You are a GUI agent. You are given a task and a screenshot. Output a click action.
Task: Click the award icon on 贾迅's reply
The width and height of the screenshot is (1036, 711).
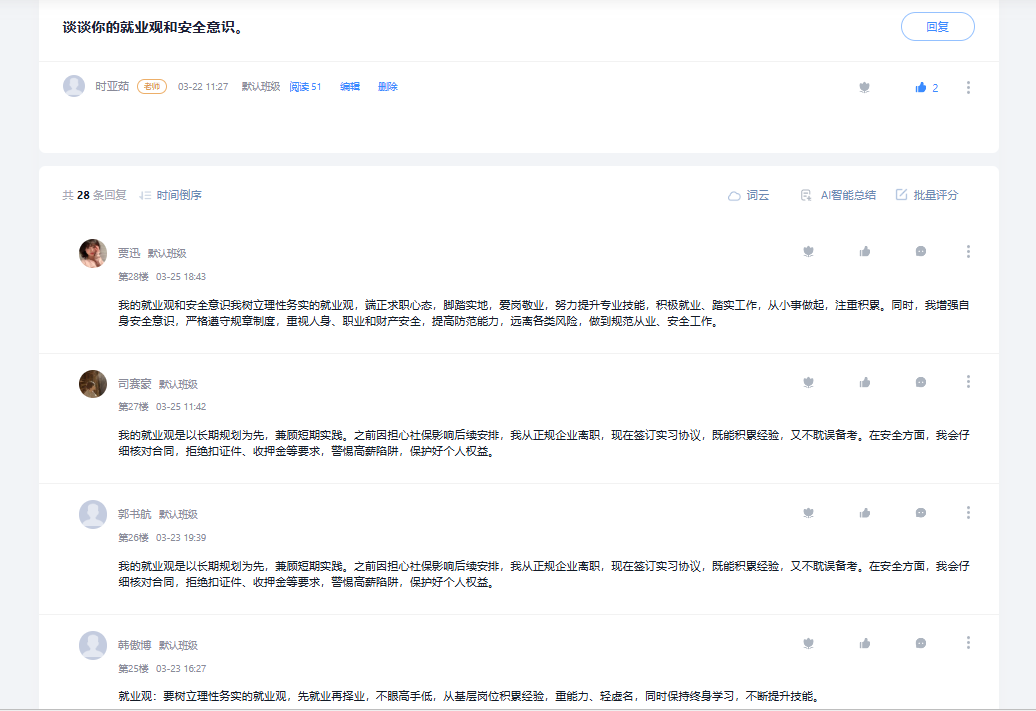point(808,251)
